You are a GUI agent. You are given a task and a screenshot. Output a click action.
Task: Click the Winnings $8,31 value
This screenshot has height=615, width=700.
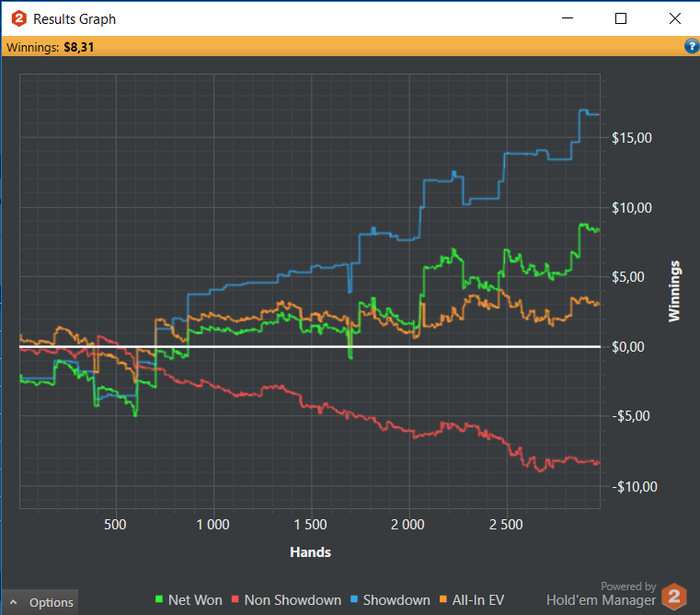click(79, 47)
